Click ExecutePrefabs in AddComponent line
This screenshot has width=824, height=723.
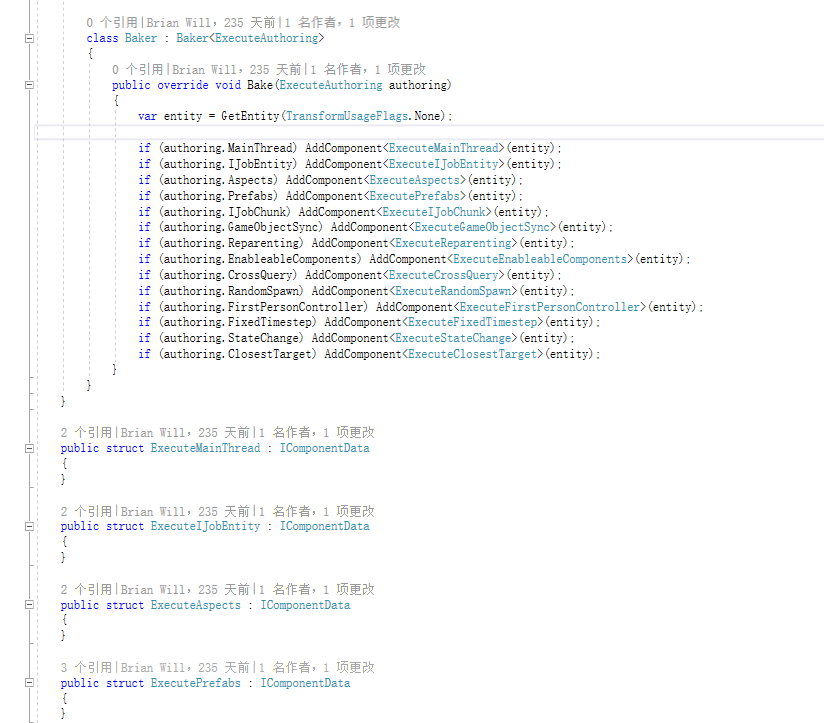(415, 196)
